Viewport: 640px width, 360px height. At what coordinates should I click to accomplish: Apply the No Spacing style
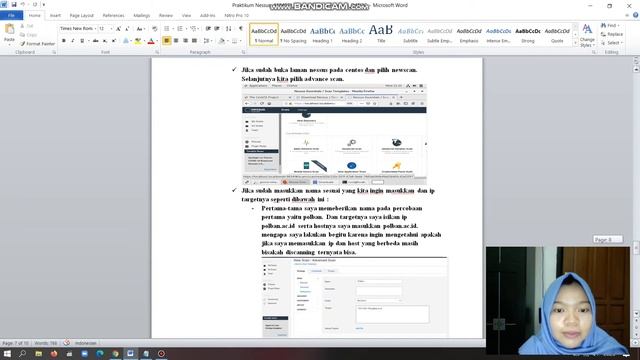tap(293, 35)
